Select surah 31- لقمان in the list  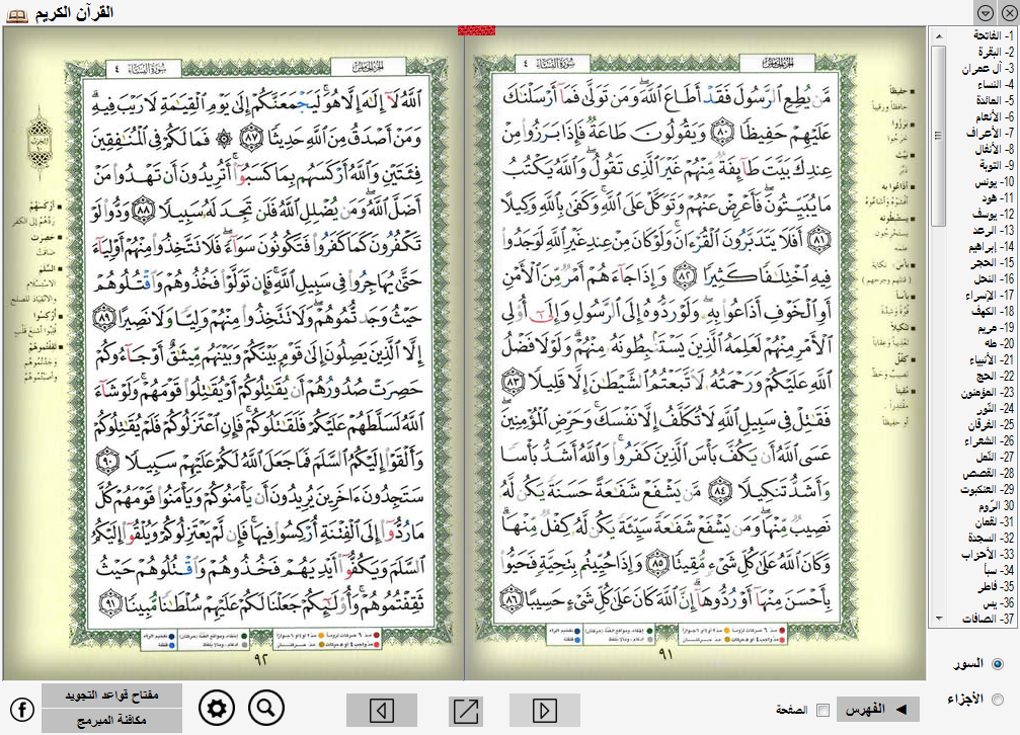pos(993,522)
